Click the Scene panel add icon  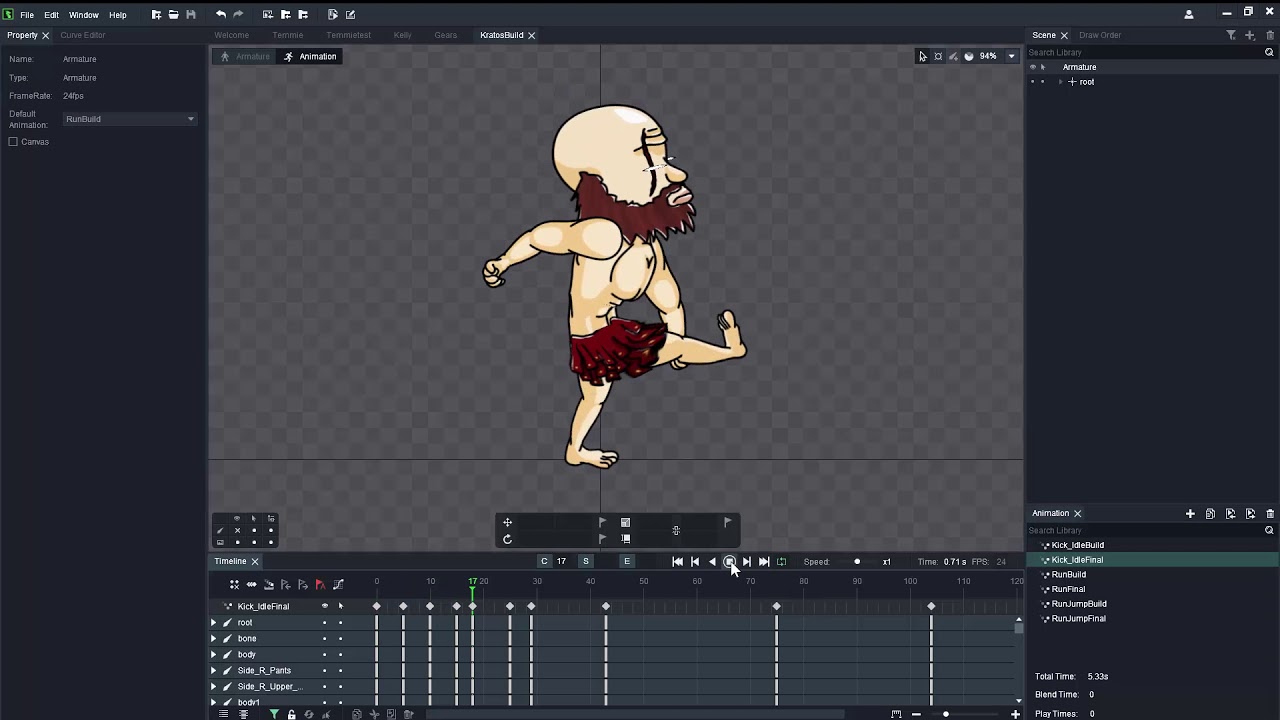pos(1250,35)
